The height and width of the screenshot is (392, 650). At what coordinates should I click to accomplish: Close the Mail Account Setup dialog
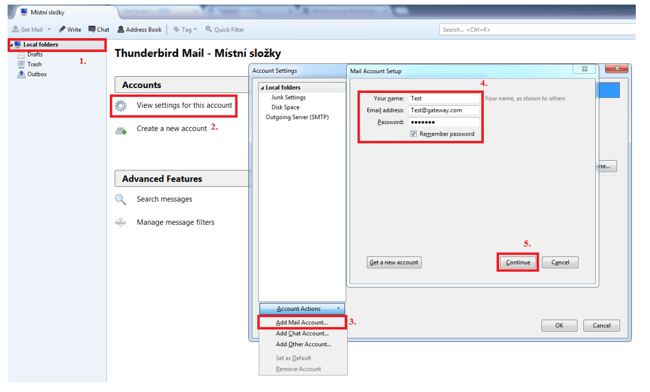coord(585,69)
